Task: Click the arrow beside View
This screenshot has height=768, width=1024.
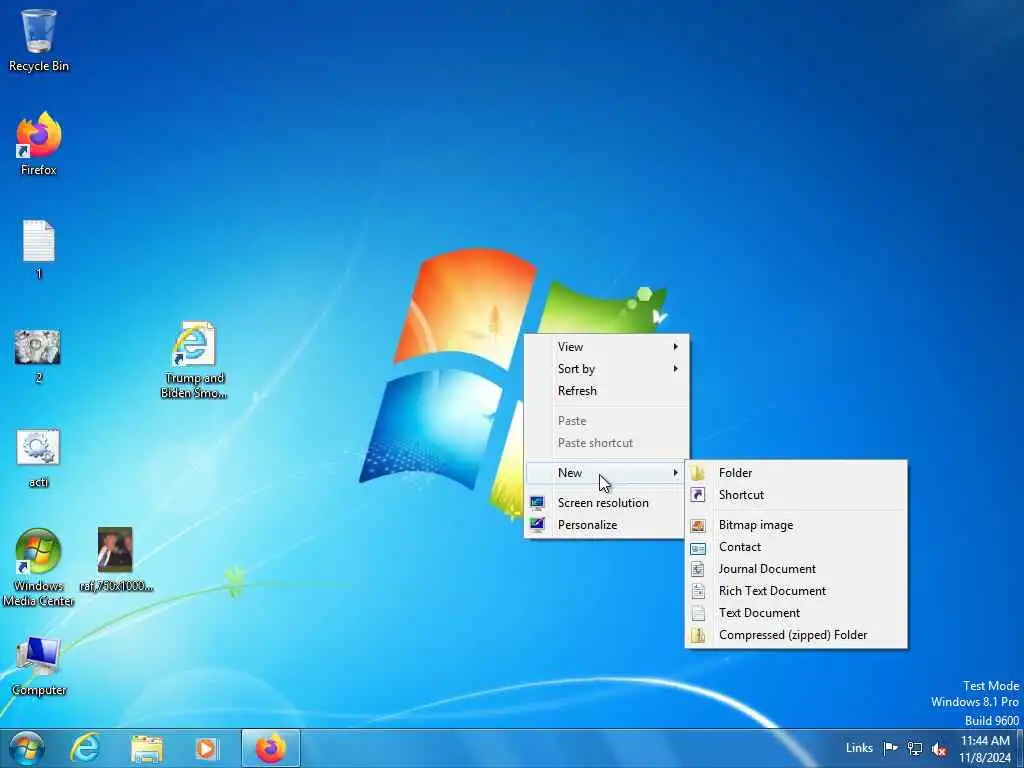Action: coord(676,347)
